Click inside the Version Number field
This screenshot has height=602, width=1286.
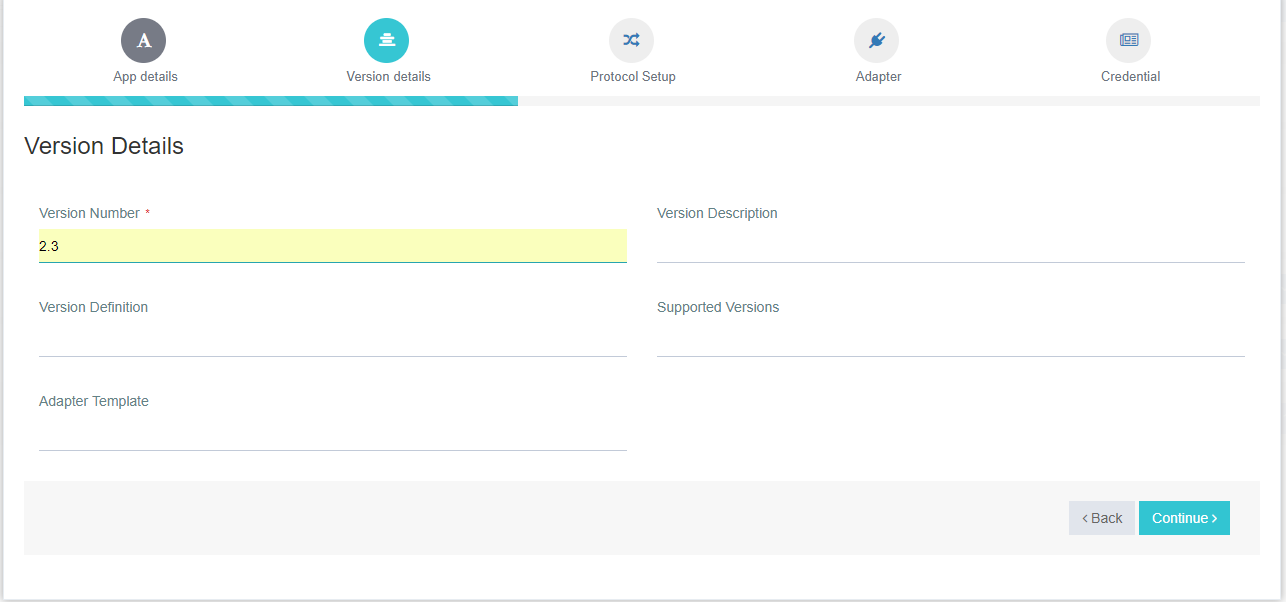coord(332,245)
